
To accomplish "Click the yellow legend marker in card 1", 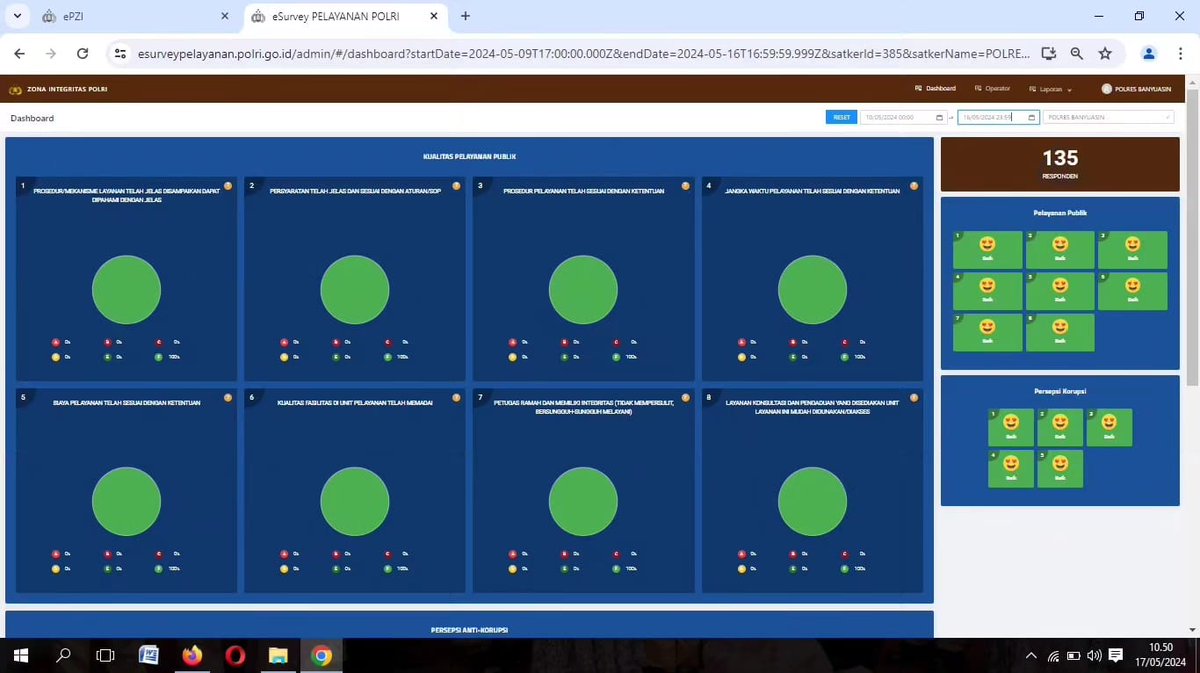I will coord(56,357).
